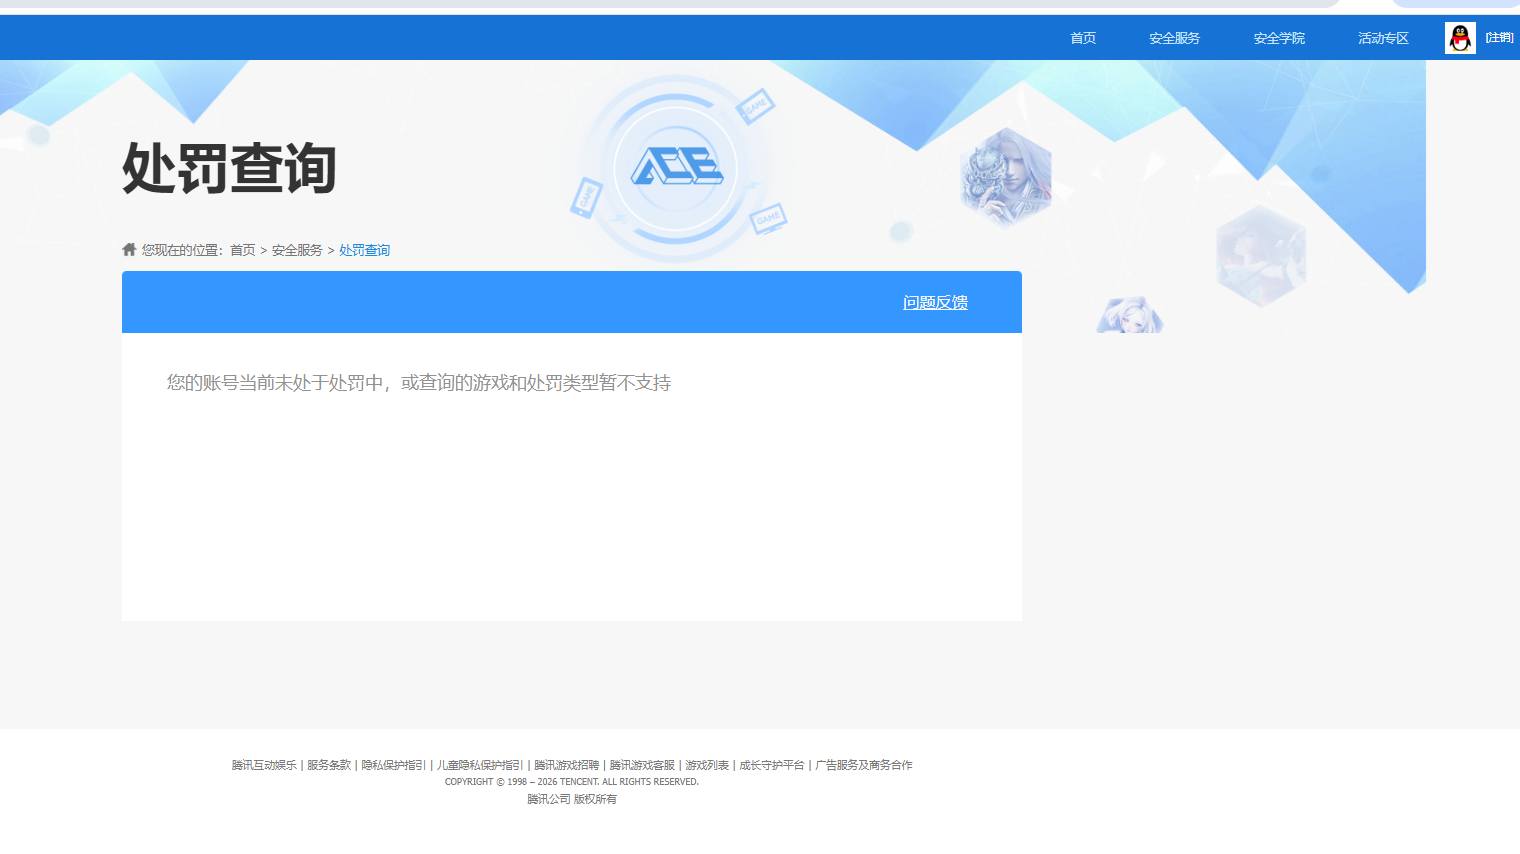Select 处罚查询 in the breadcrumb trail
This screenshot has width=1520, height=854.
click(364, 249)
